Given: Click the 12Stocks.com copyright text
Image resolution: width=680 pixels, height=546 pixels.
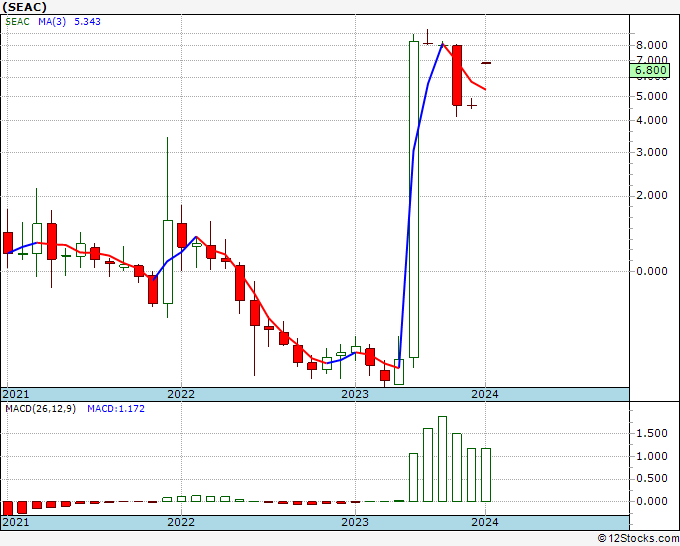Looking at the screenshot, I should [x=638, y=539].
